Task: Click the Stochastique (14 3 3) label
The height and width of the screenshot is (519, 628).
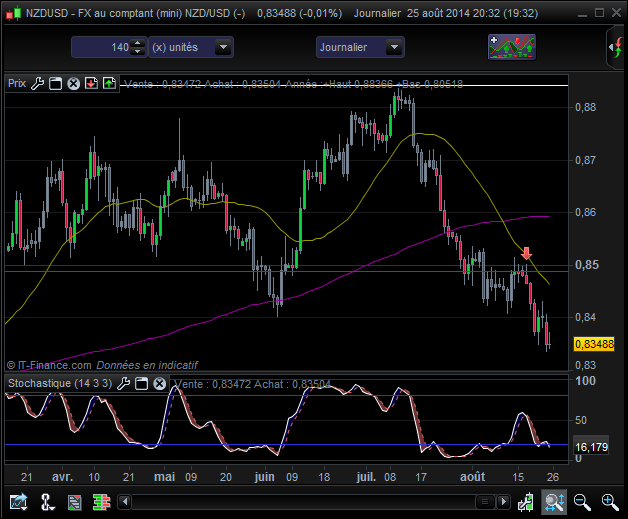Action: pyautogui.click(x=60, y=383)
